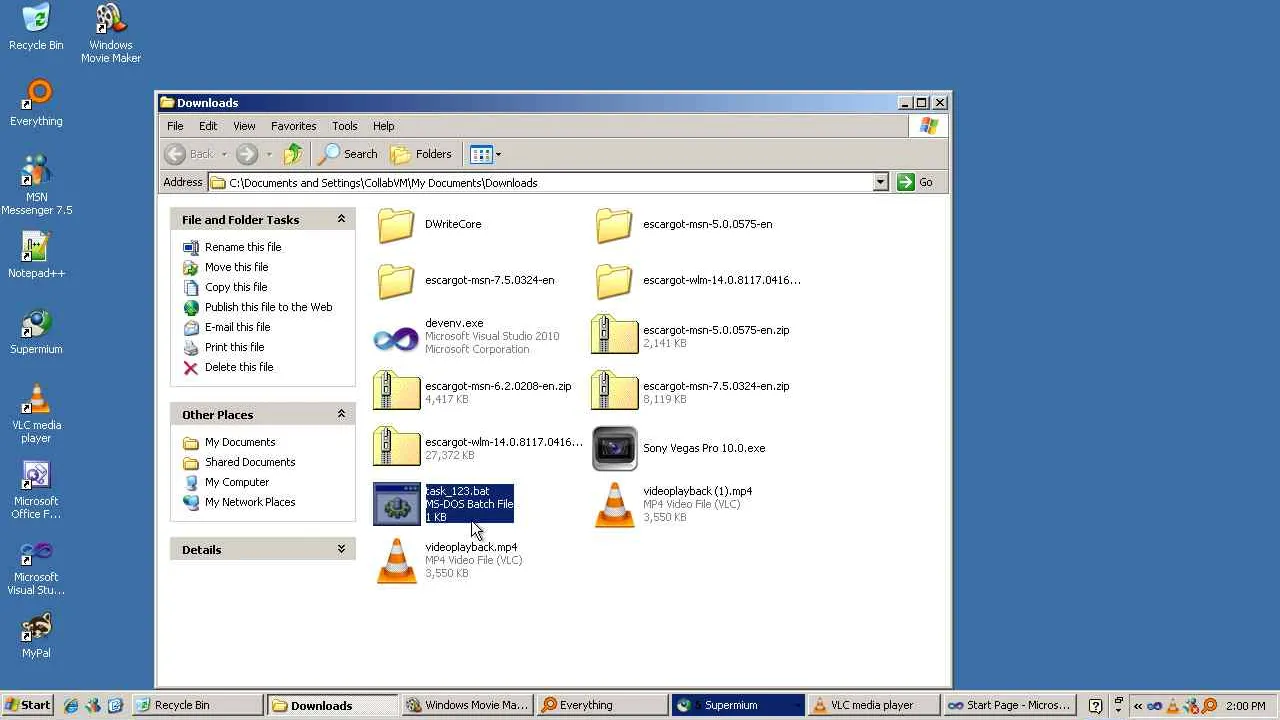Switch to Windows Movie Maker taskbar button
Screen dimensions: 1280x720
(x=466, y=705)
